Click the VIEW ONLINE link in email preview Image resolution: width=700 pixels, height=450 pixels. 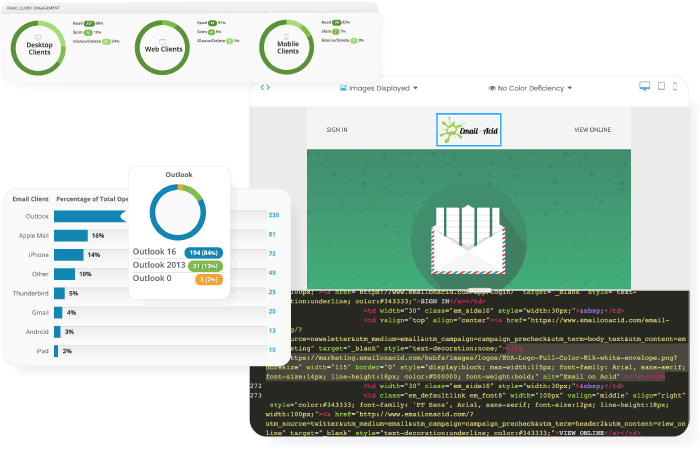[592, 129]
